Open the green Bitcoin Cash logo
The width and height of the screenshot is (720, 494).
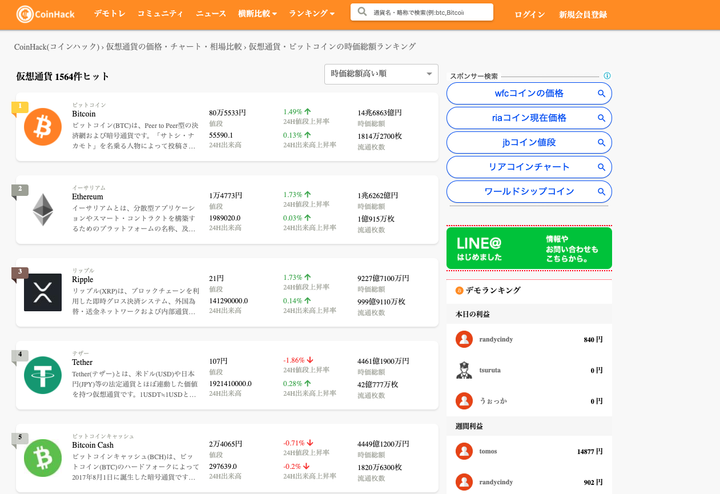click(43, 458)
